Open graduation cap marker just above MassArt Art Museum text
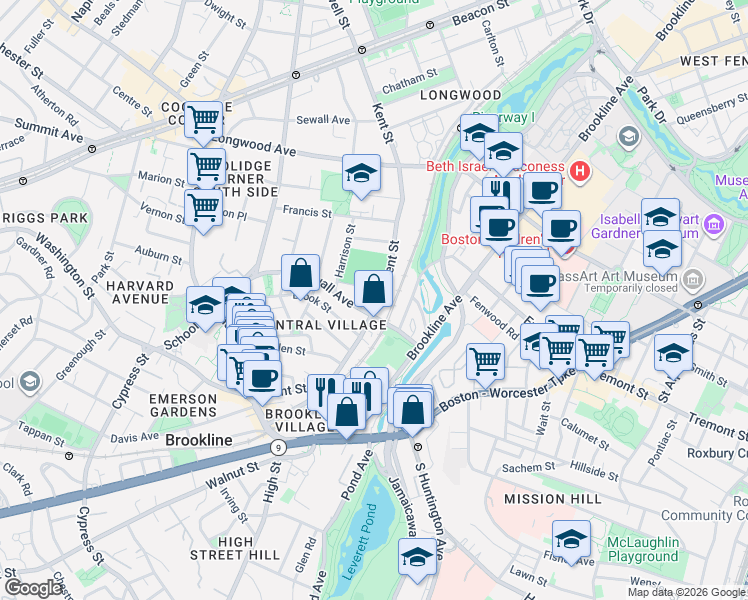This screenshot has width=748, height=600. (x=662, y=250)
